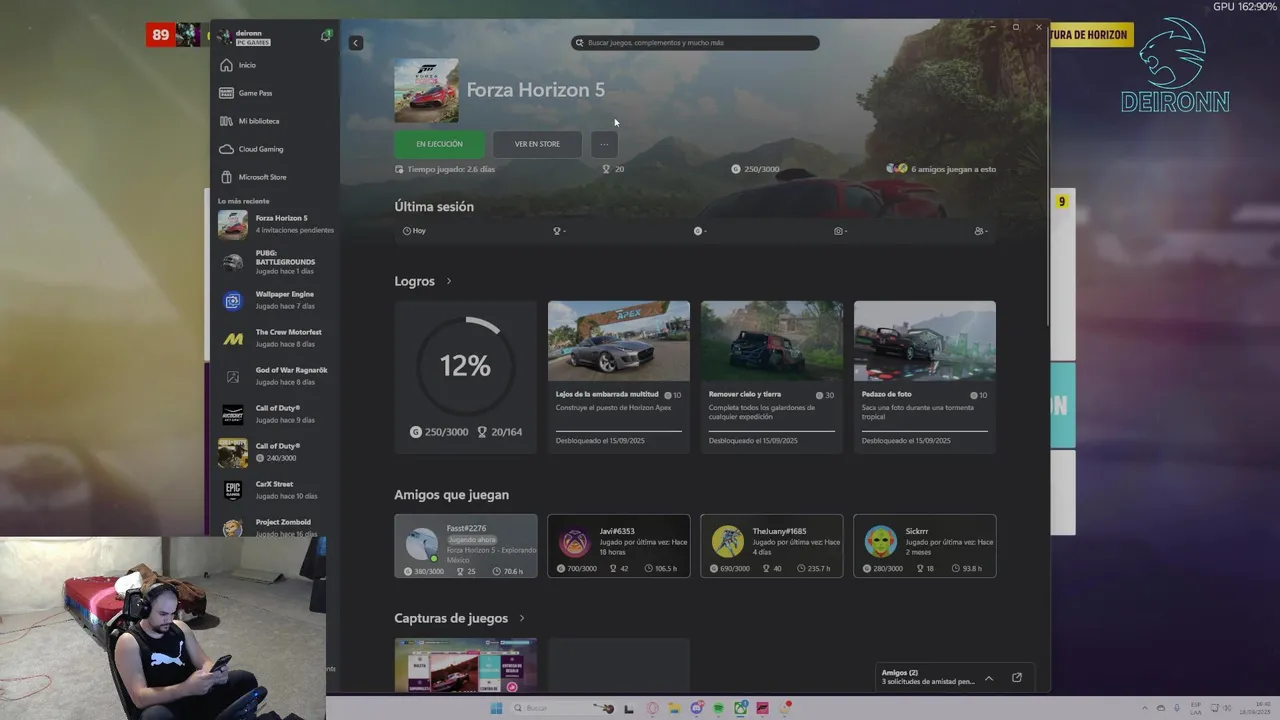Click the deironn profile avatar
The width and height of the screenshot is (1280, 720).
pos(224,37)
